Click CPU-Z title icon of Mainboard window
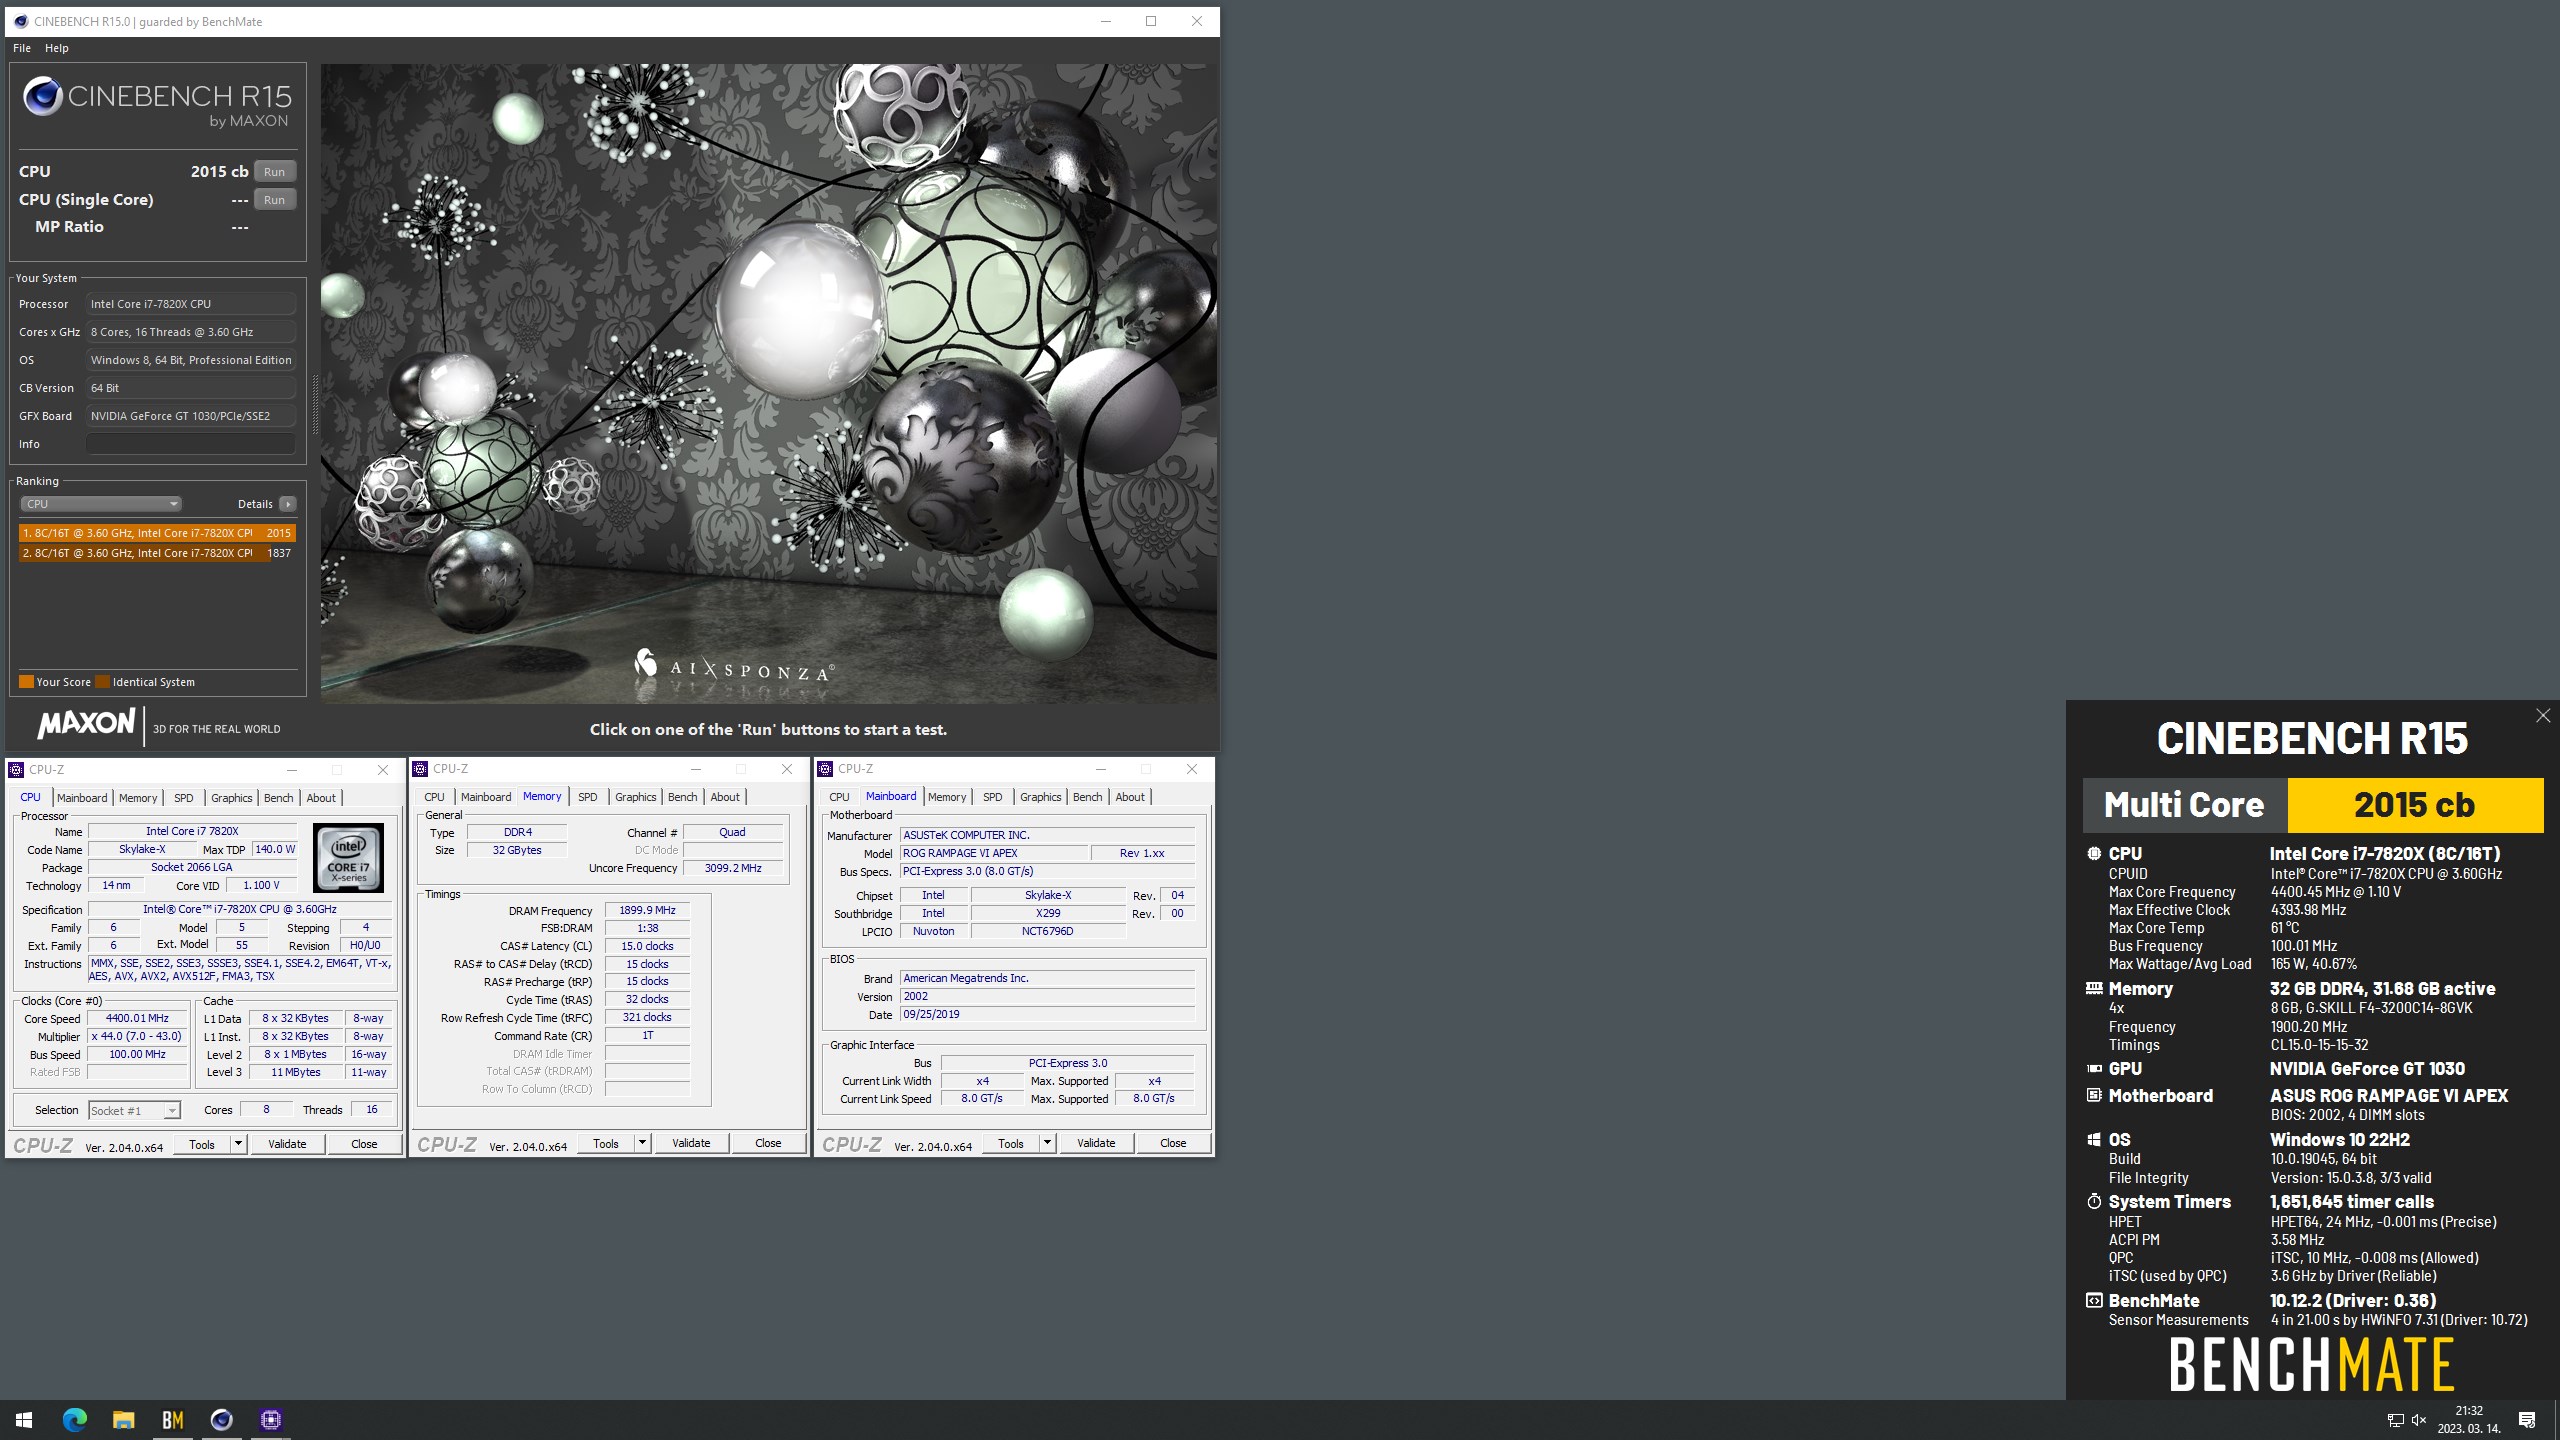Screen dimensions: 2560x1440 825,768
